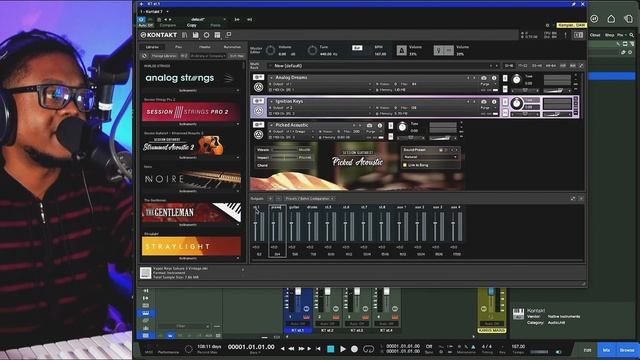This screenshot has height=360, width=640.
Task: Toggle the plugin power/bypass button
Action: [141, 19]
